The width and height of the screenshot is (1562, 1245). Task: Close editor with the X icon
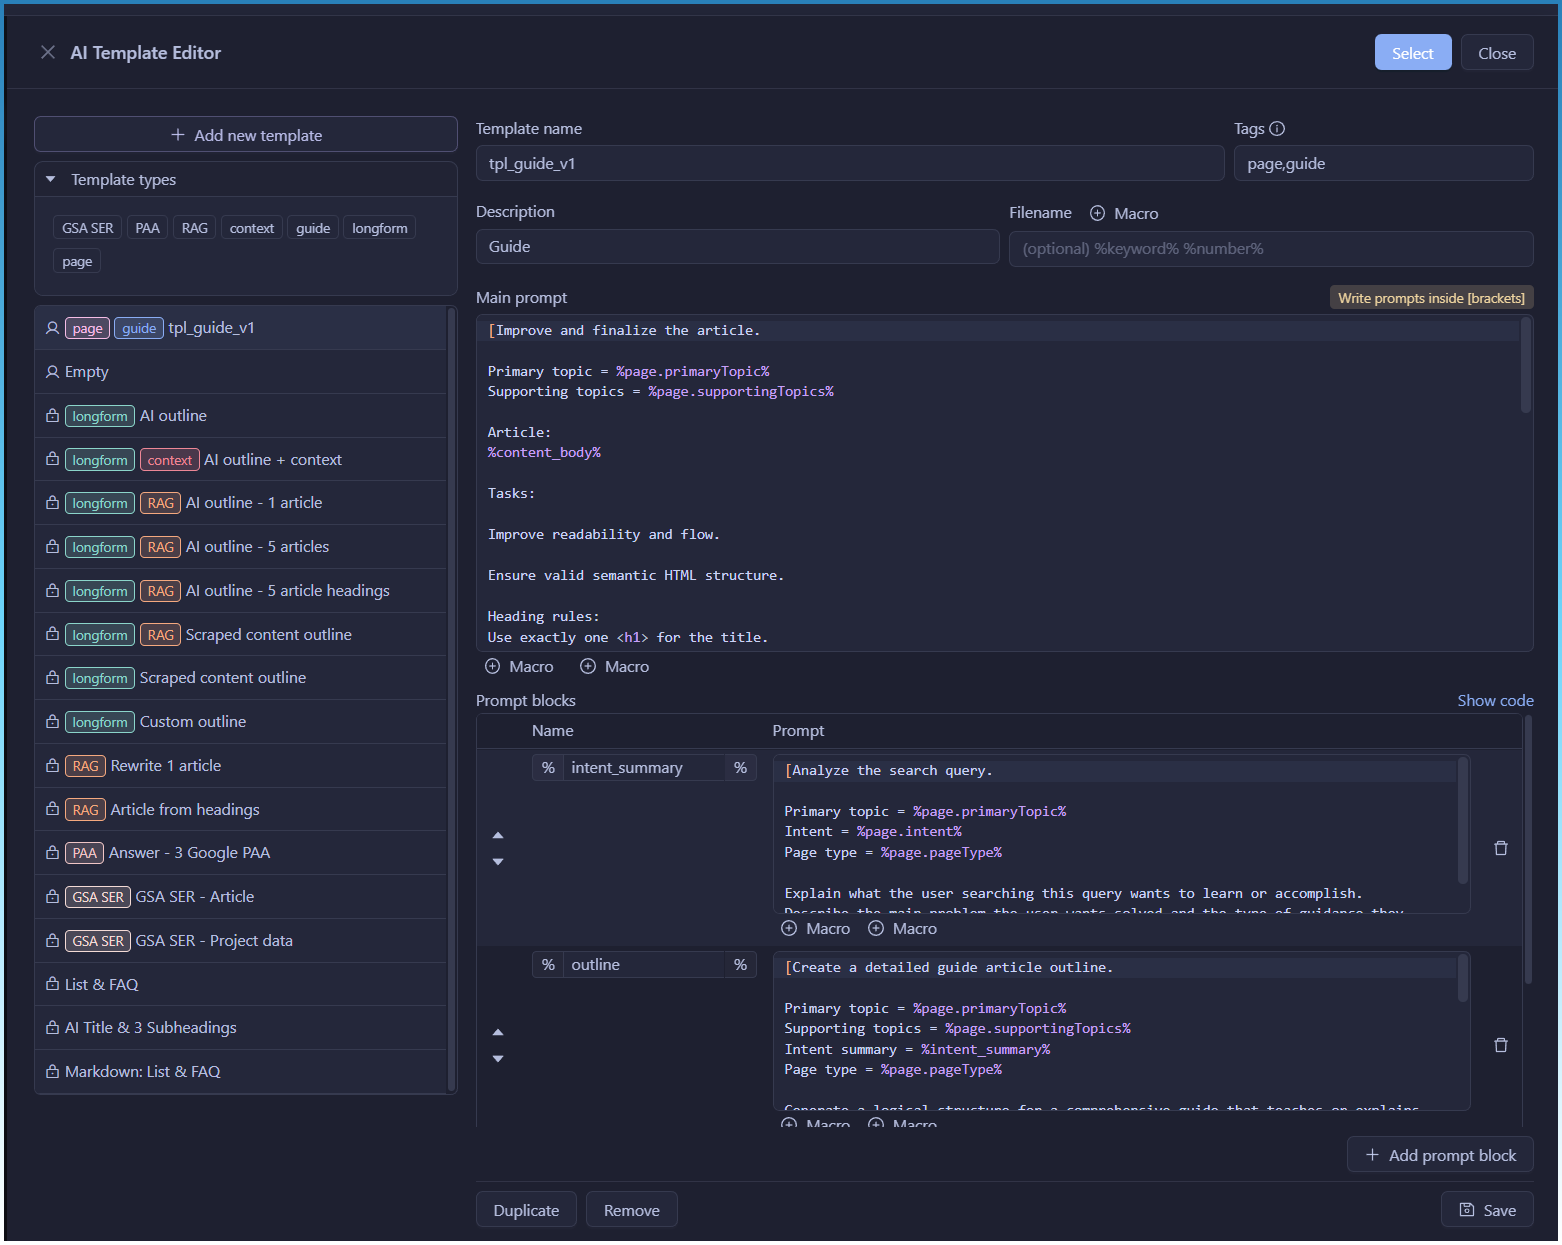pos(48,53)
